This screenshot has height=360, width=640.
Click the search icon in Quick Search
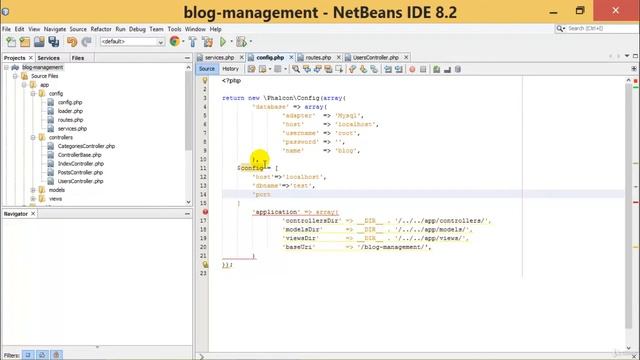pyautogui.click(x=560, y=29)
